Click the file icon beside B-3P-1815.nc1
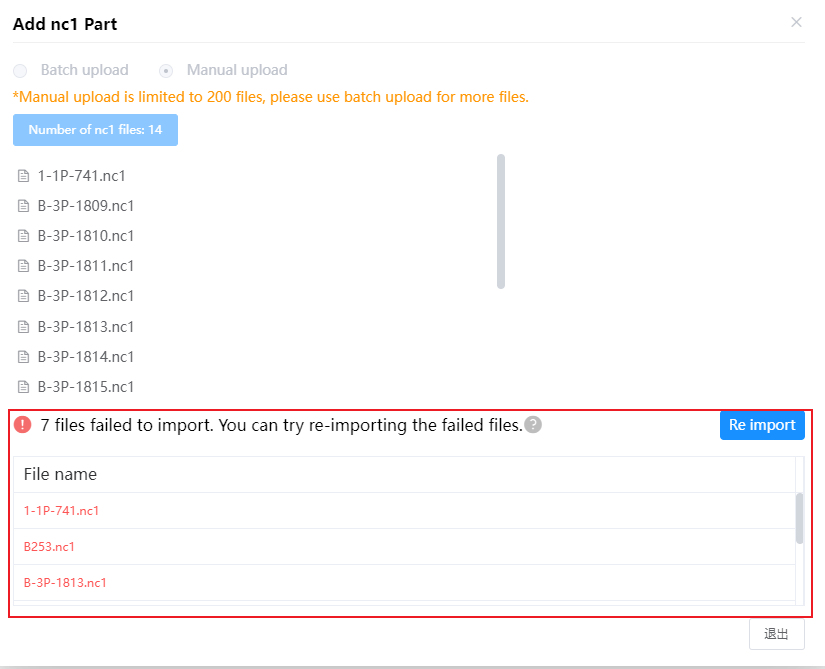Viewport: 825px width, 669px height. (23, 387)
